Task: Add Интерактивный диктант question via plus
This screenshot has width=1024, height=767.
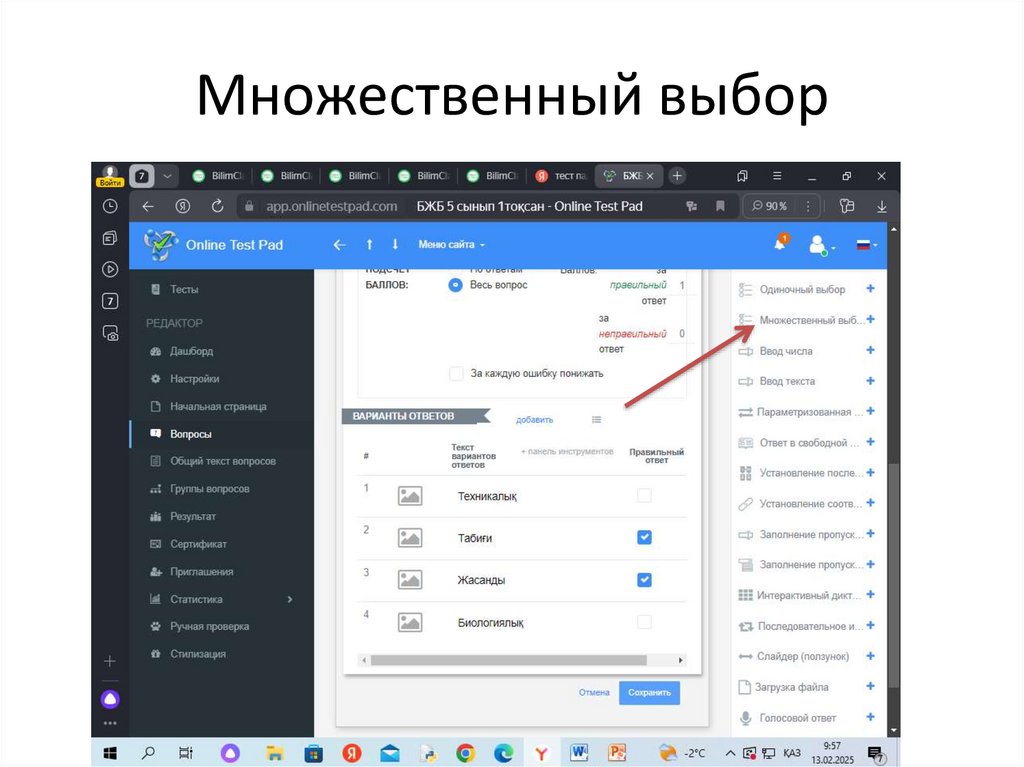Action: tap(870, 595)
